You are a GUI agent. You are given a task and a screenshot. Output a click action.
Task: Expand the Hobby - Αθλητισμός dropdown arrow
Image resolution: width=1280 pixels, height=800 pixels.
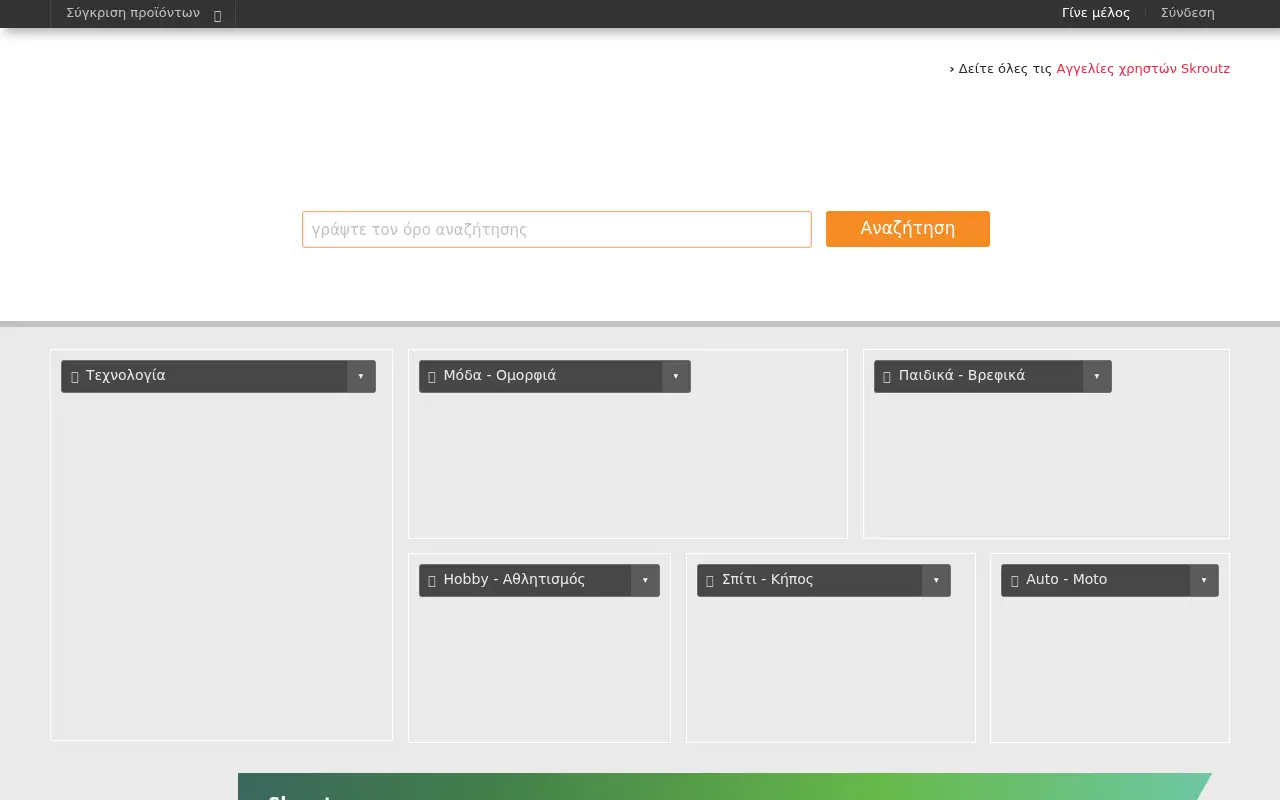tap(645, 580)
